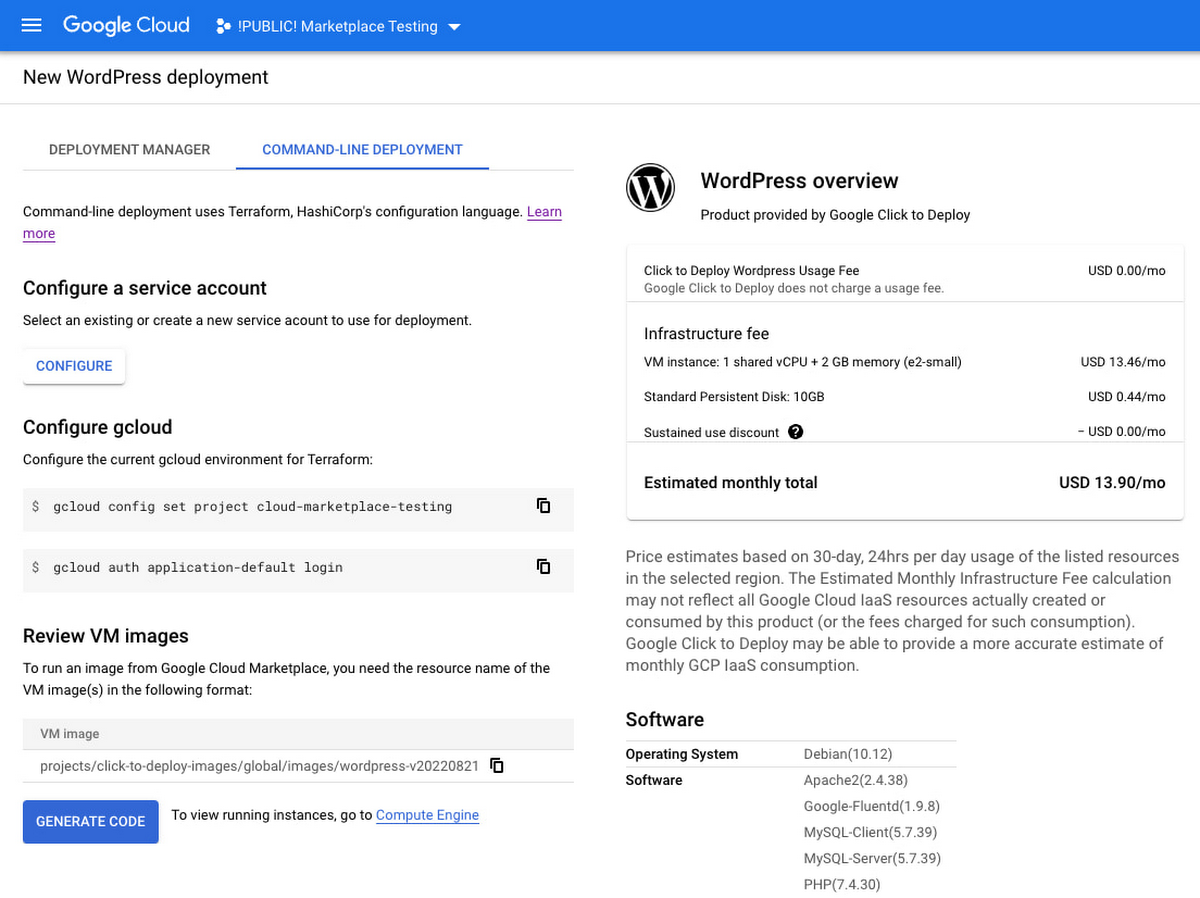Click the CONFIGURE button
This screenshot has height=898, width=1200.
point(74,366)
